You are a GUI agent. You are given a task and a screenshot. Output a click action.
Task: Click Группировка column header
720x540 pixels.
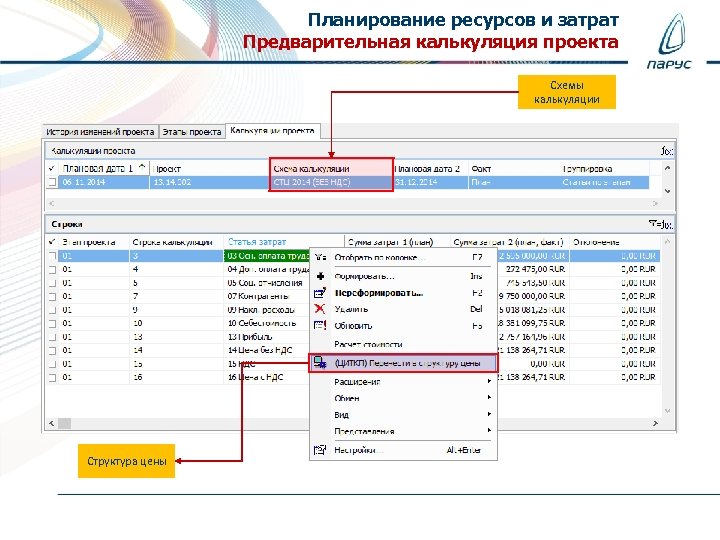click(x=604, y=169)
